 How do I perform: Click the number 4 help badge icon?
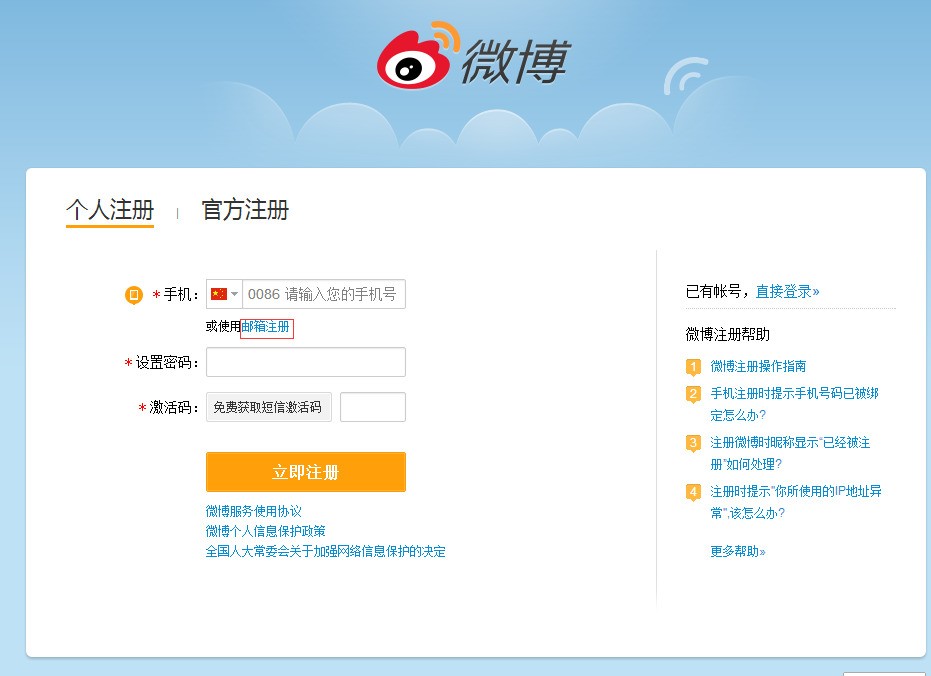click(693, 492)
